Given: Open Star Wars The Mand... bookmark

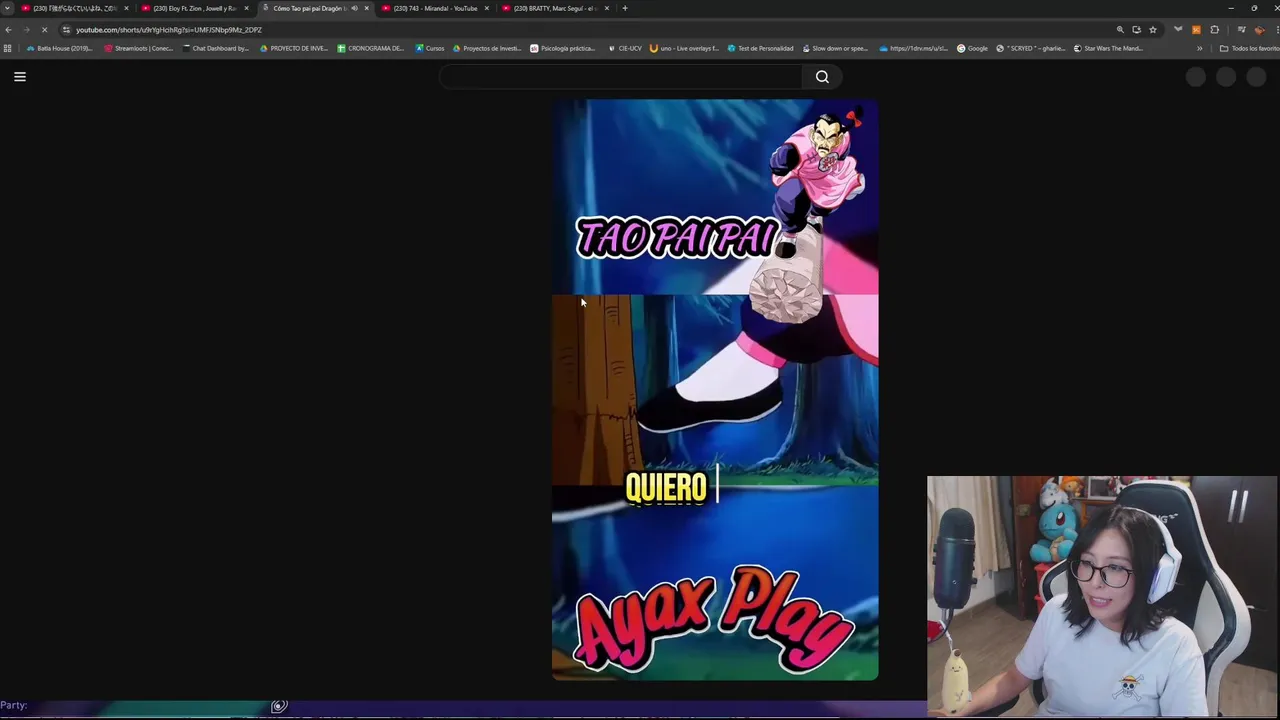Looking at the screenshot, I should (x=1108, y=48).
